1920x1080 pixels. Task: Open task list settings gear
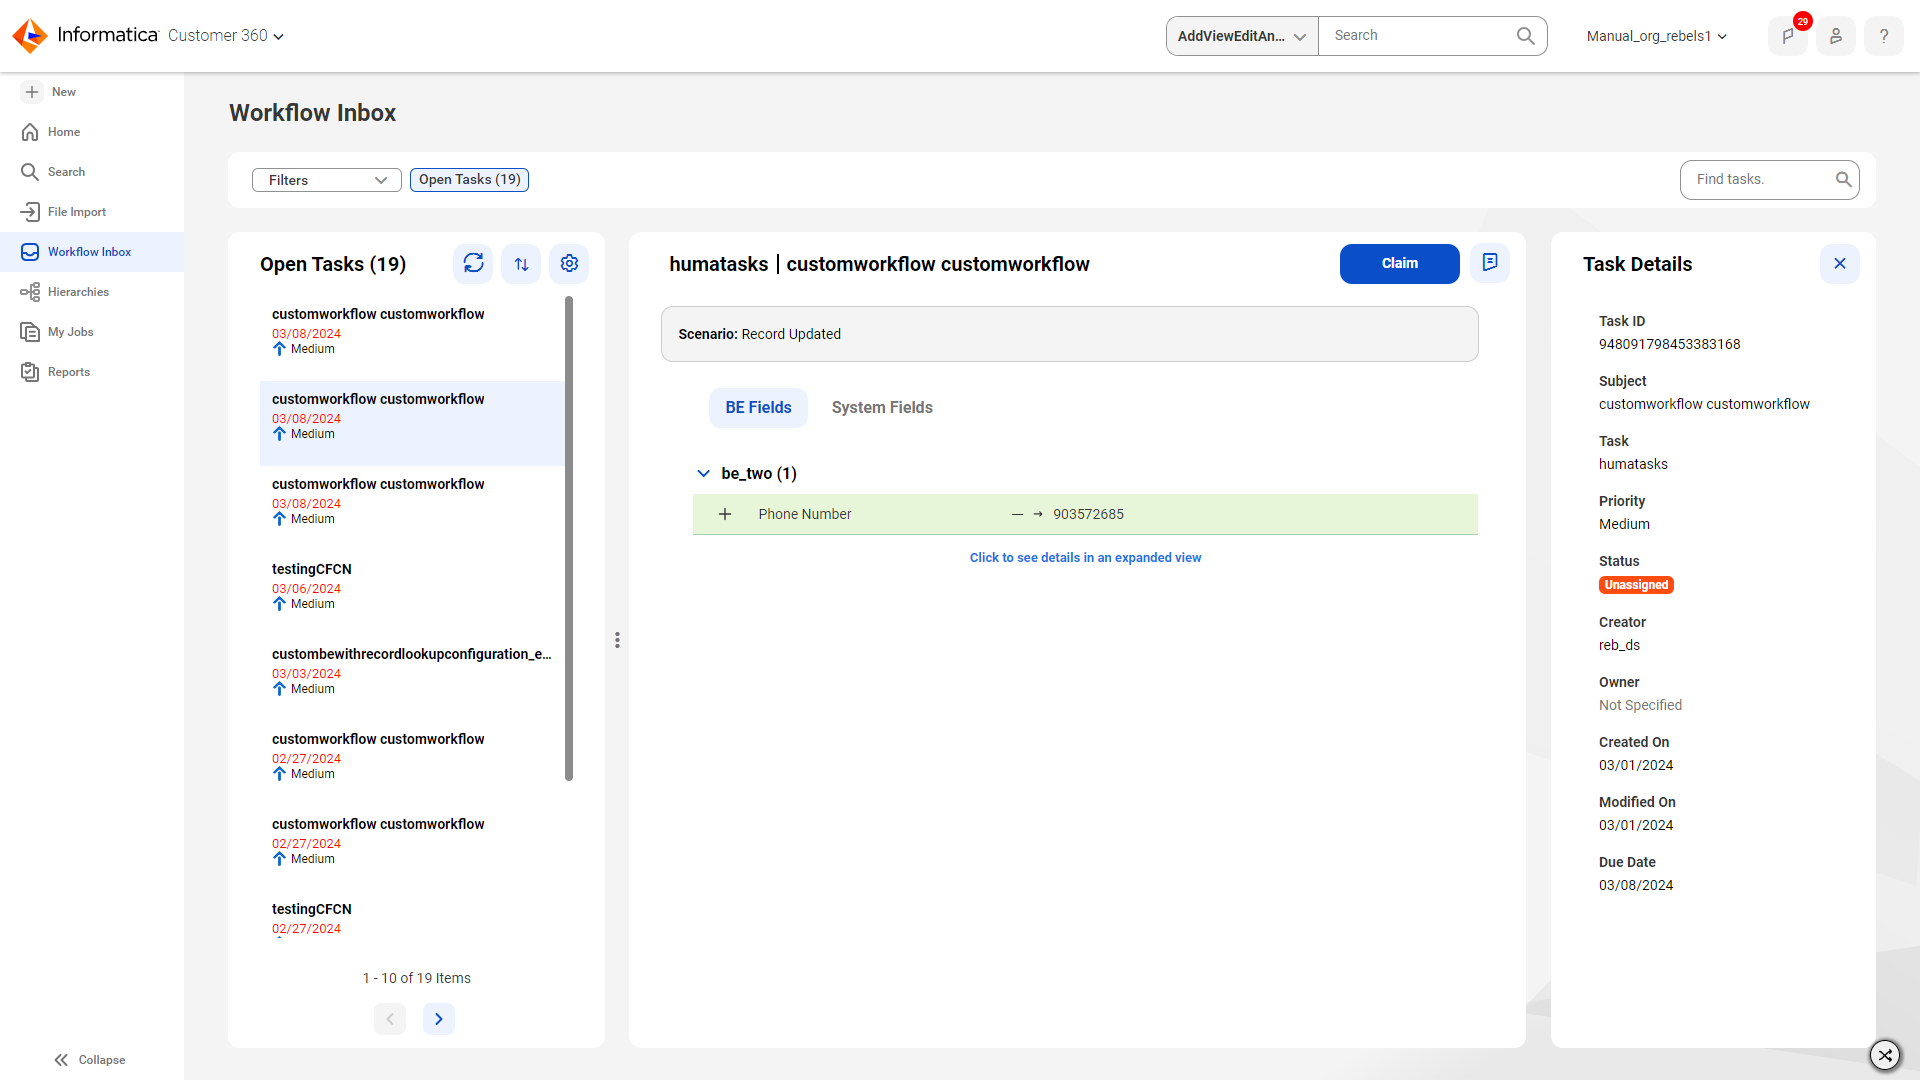[569, 264]
